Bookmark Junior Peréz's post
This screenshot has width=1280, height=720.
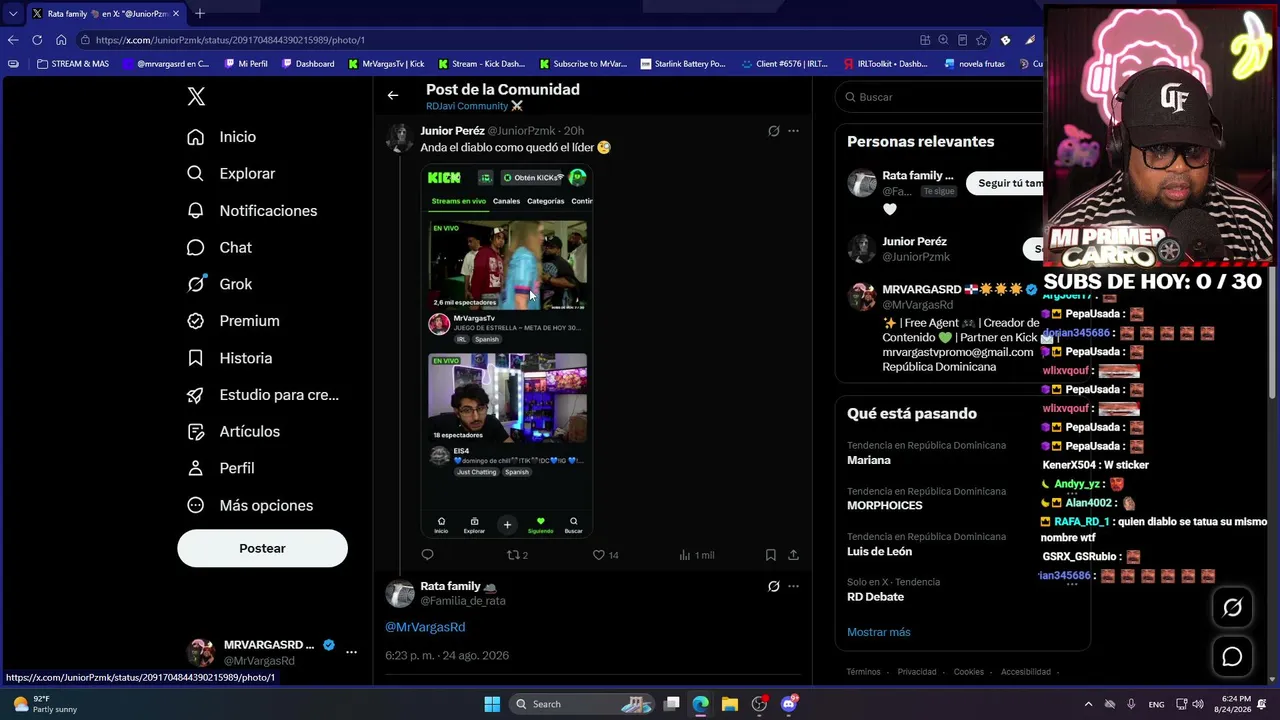click(x=770, y=555)
